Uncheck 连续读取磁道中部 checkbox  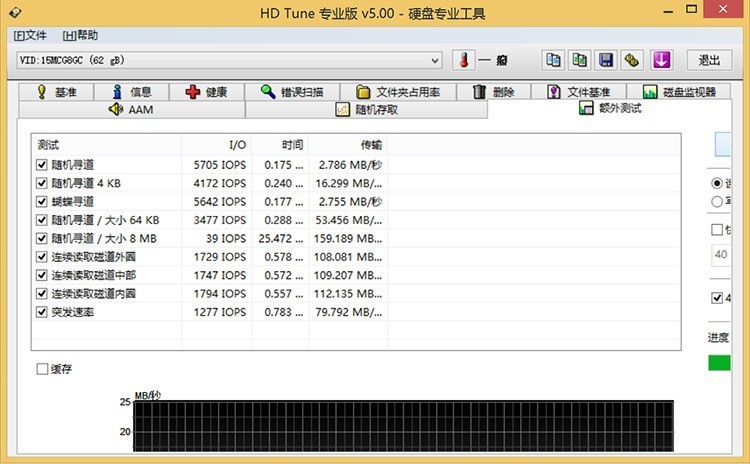pos(42,275)
